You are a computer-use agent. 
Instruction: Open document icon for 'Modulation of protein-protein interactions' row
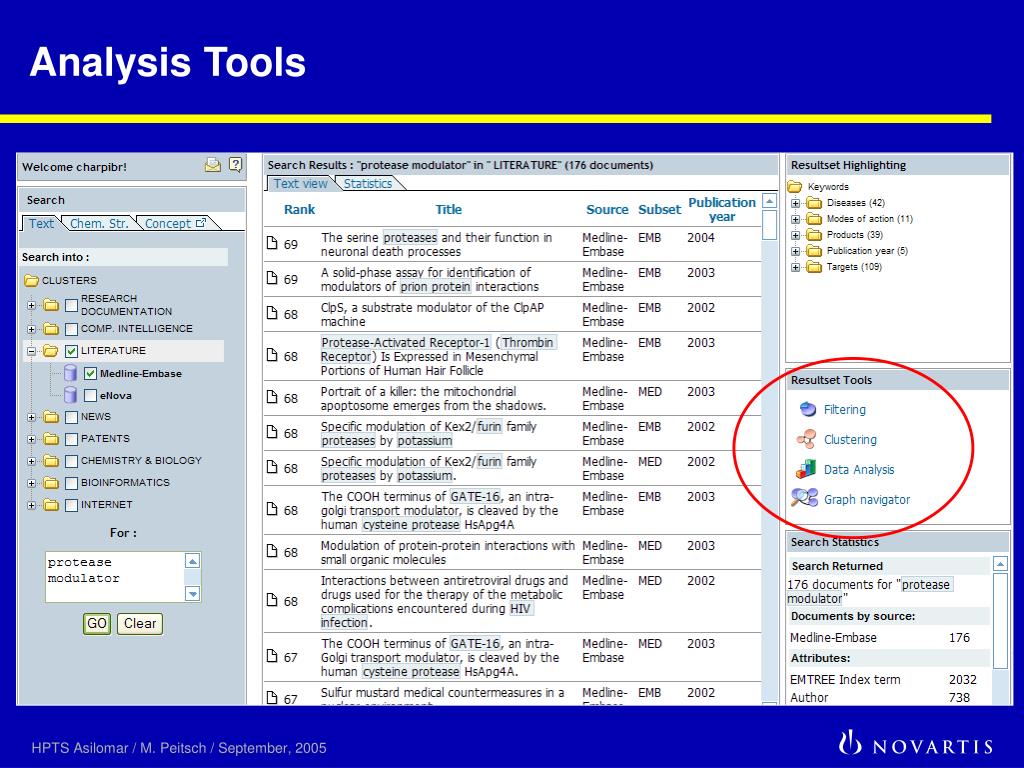coord(272,552)
